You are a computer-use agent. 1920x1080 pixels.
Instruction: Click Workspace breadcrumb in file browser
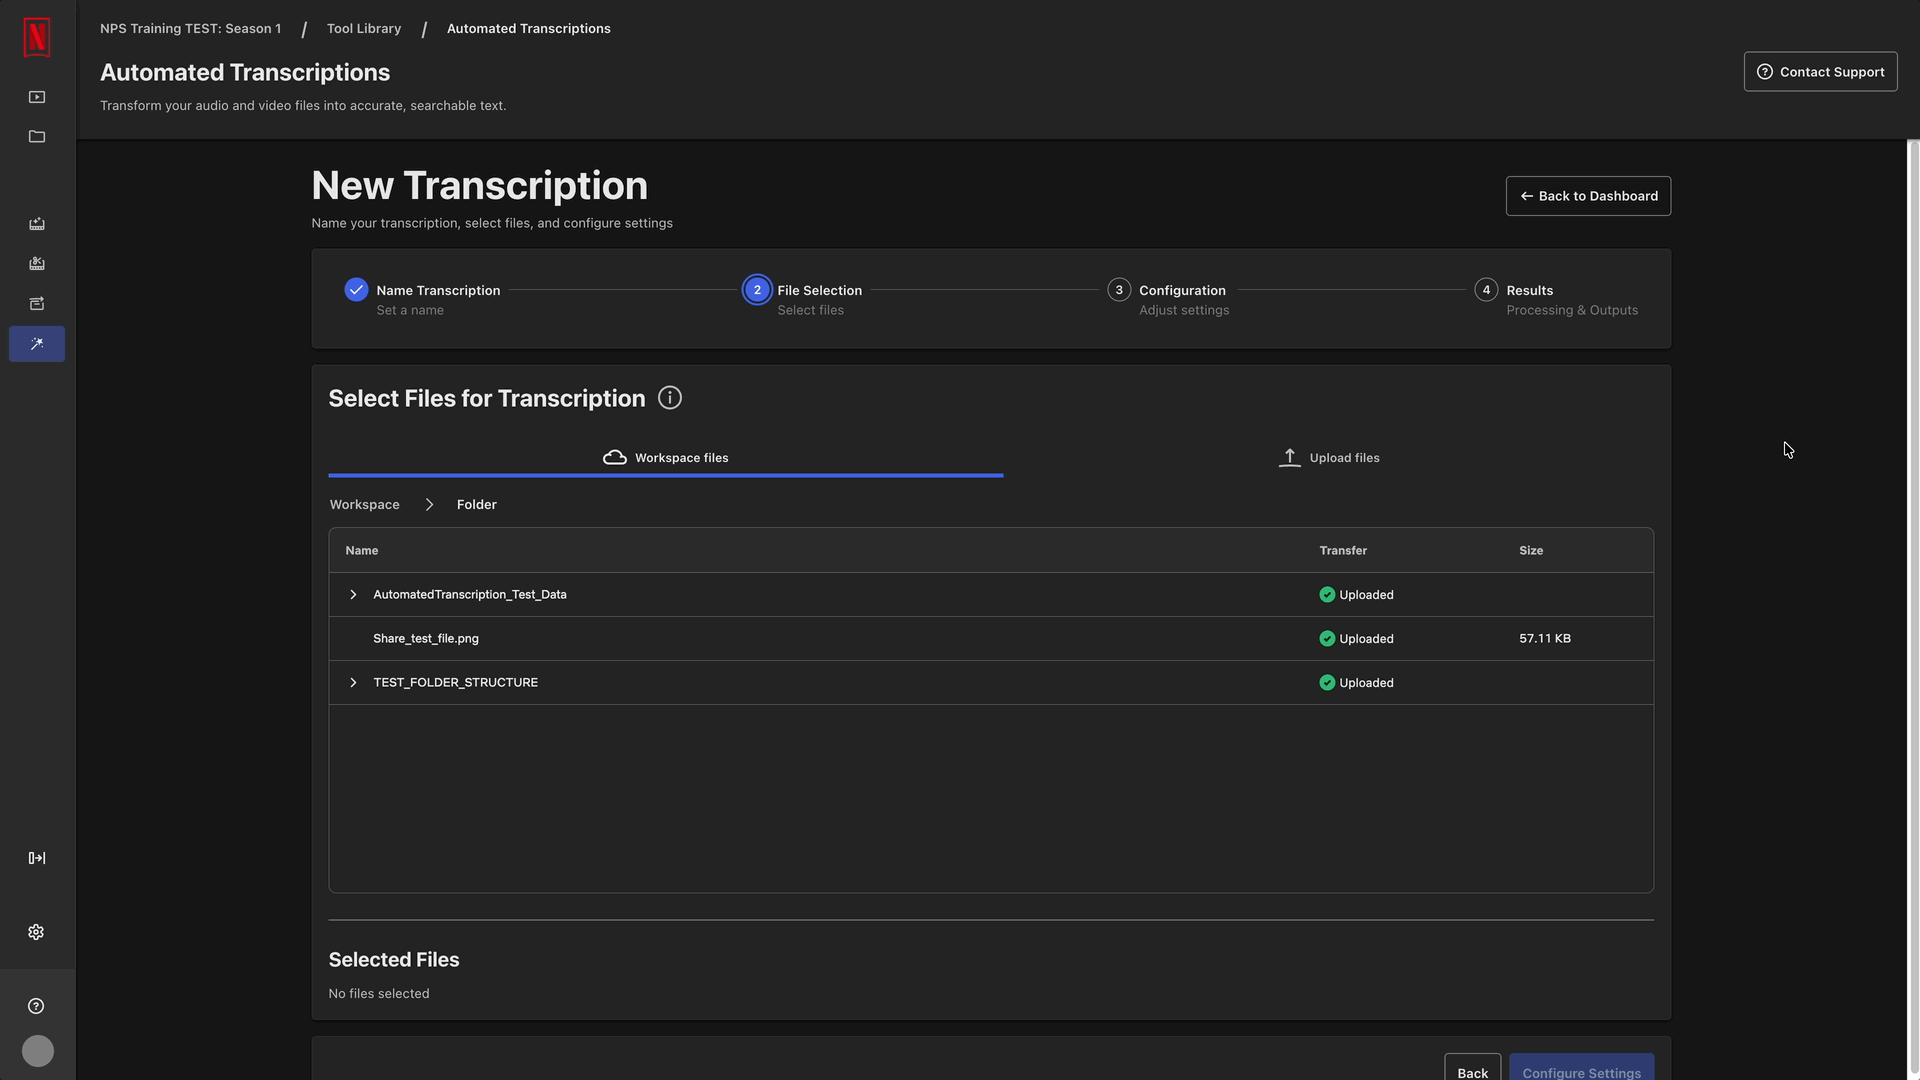point(365,505)
